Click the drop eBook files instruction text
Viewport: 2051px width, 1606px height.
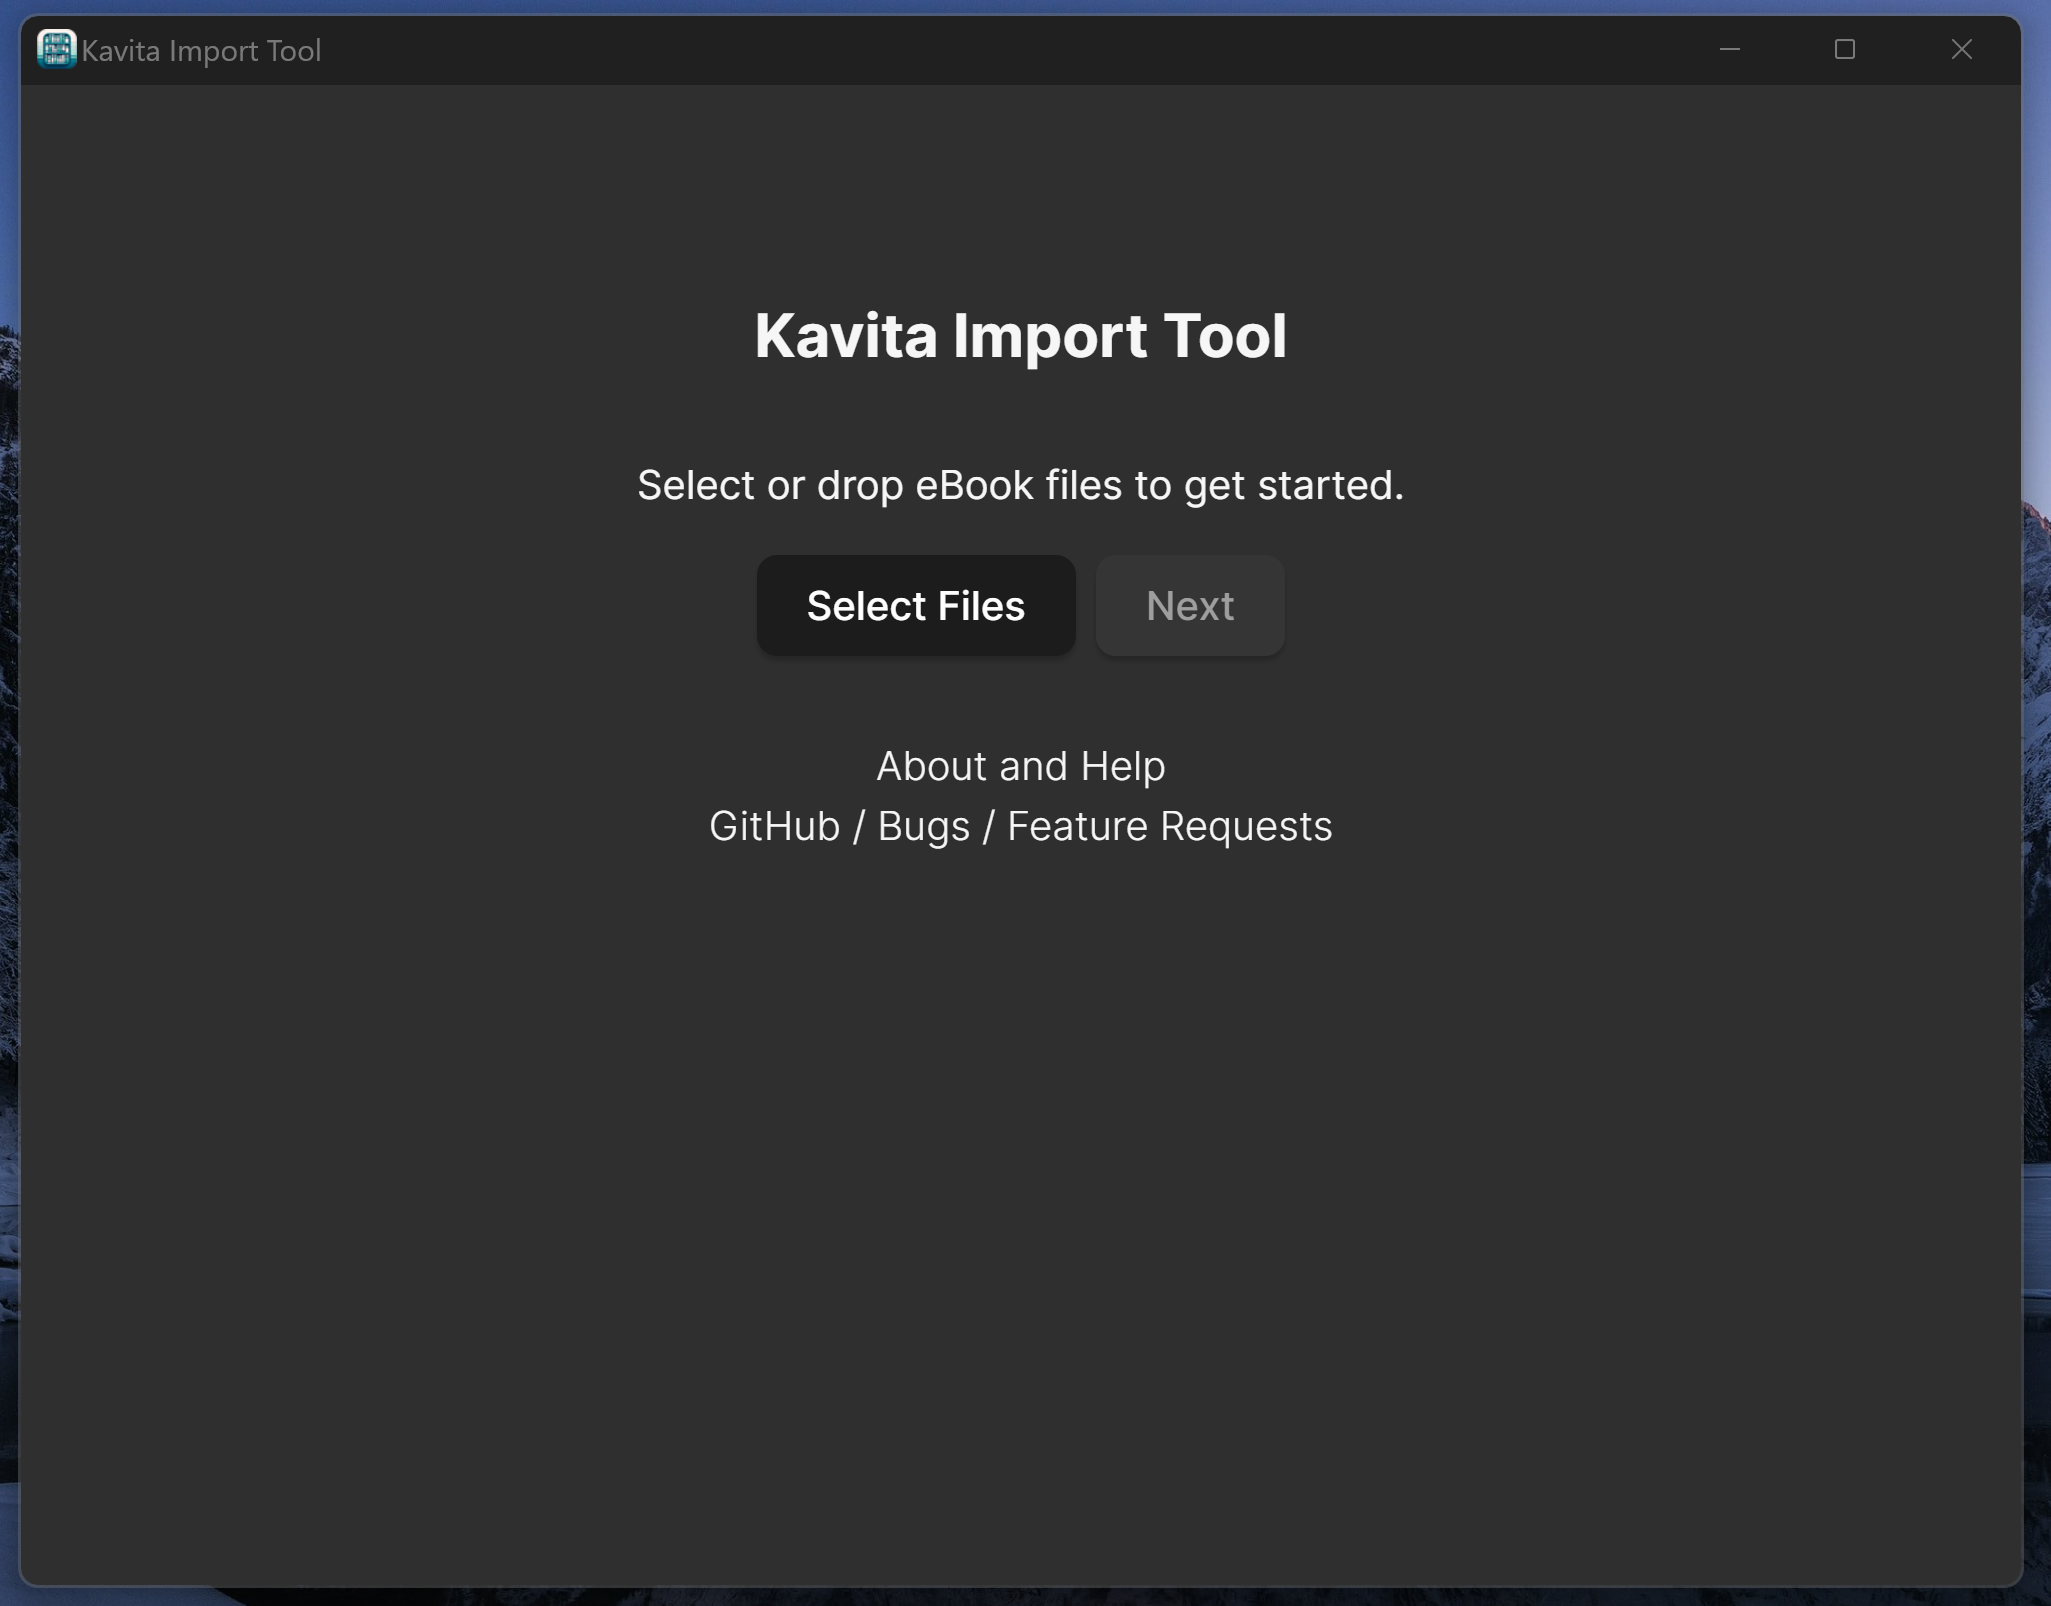[1019, 485]
